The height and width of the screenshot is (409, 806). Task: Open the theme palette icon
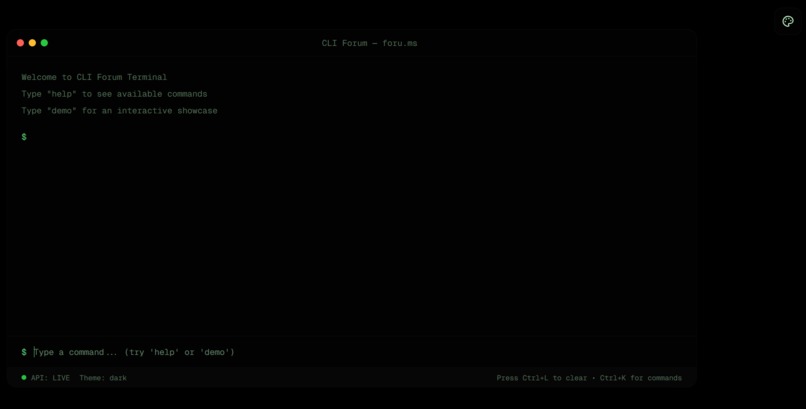[787, 21]
